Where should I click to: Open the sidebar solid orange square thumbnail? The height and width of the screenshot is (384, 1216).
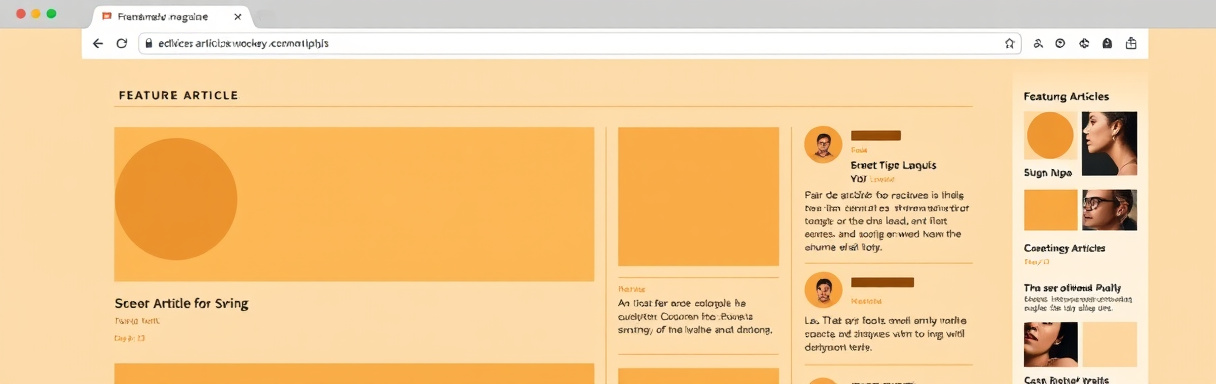point(1050,210)
